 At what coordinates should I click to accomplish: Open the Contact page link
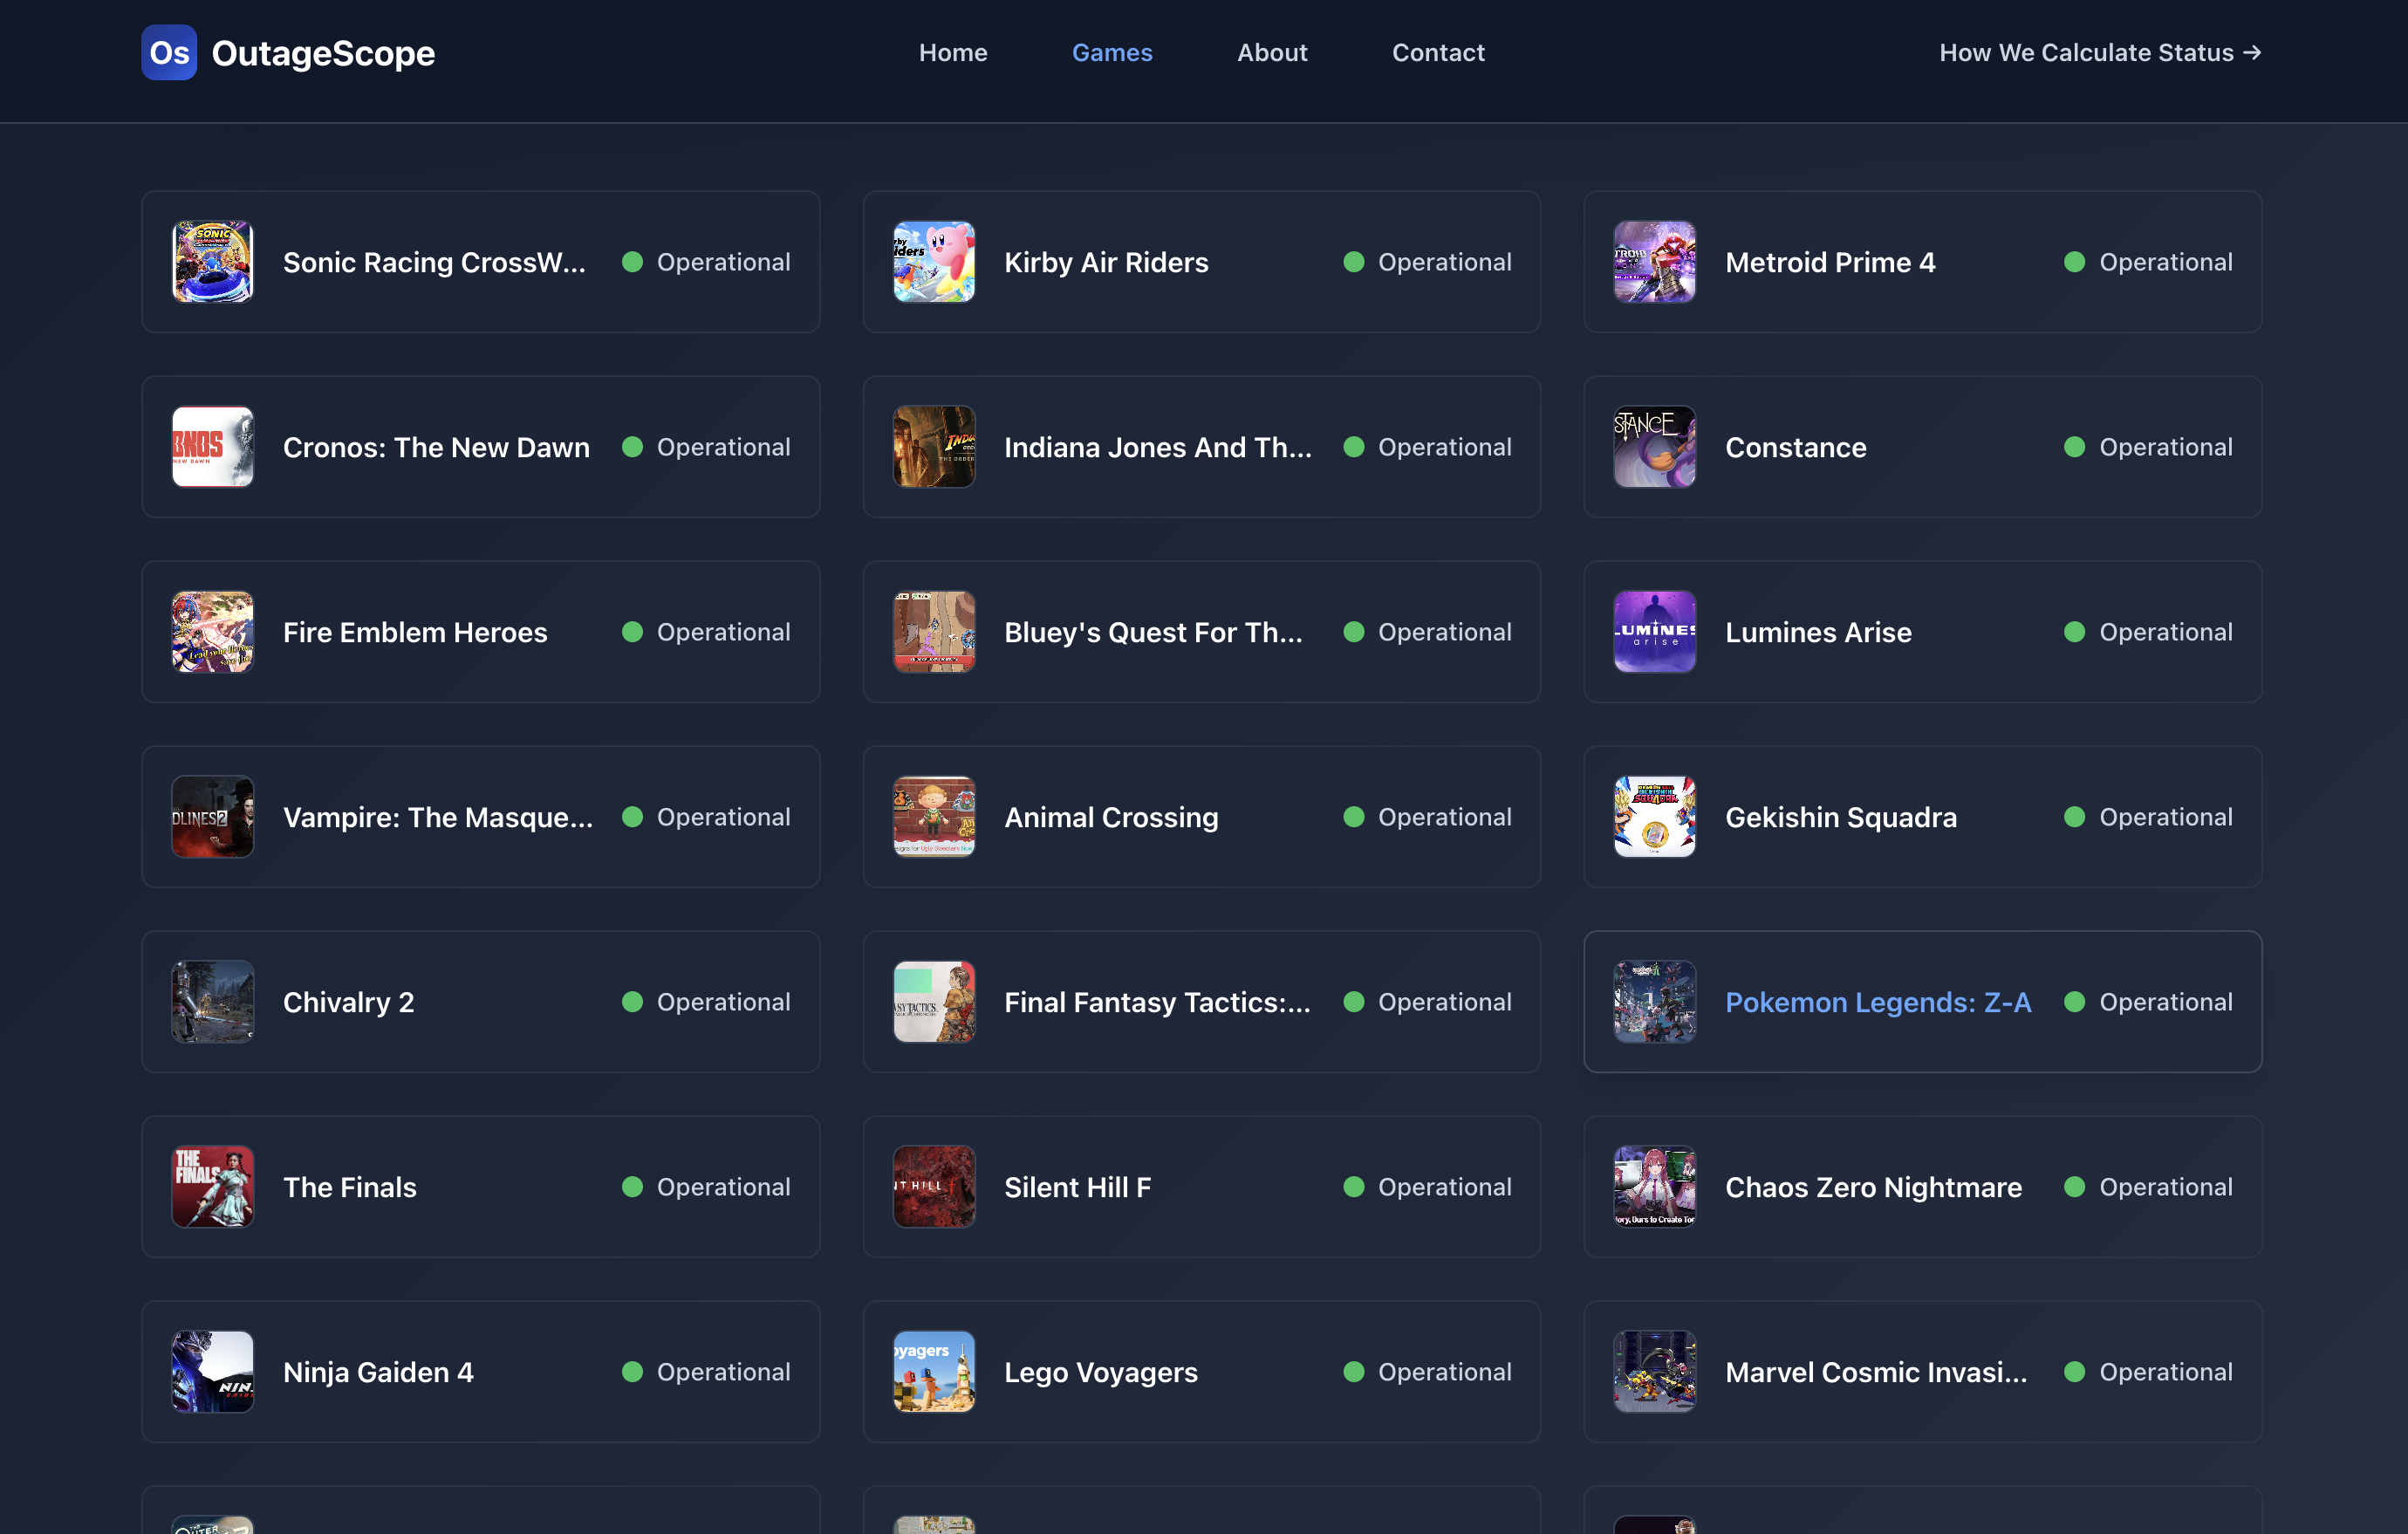coord(1437,52)
